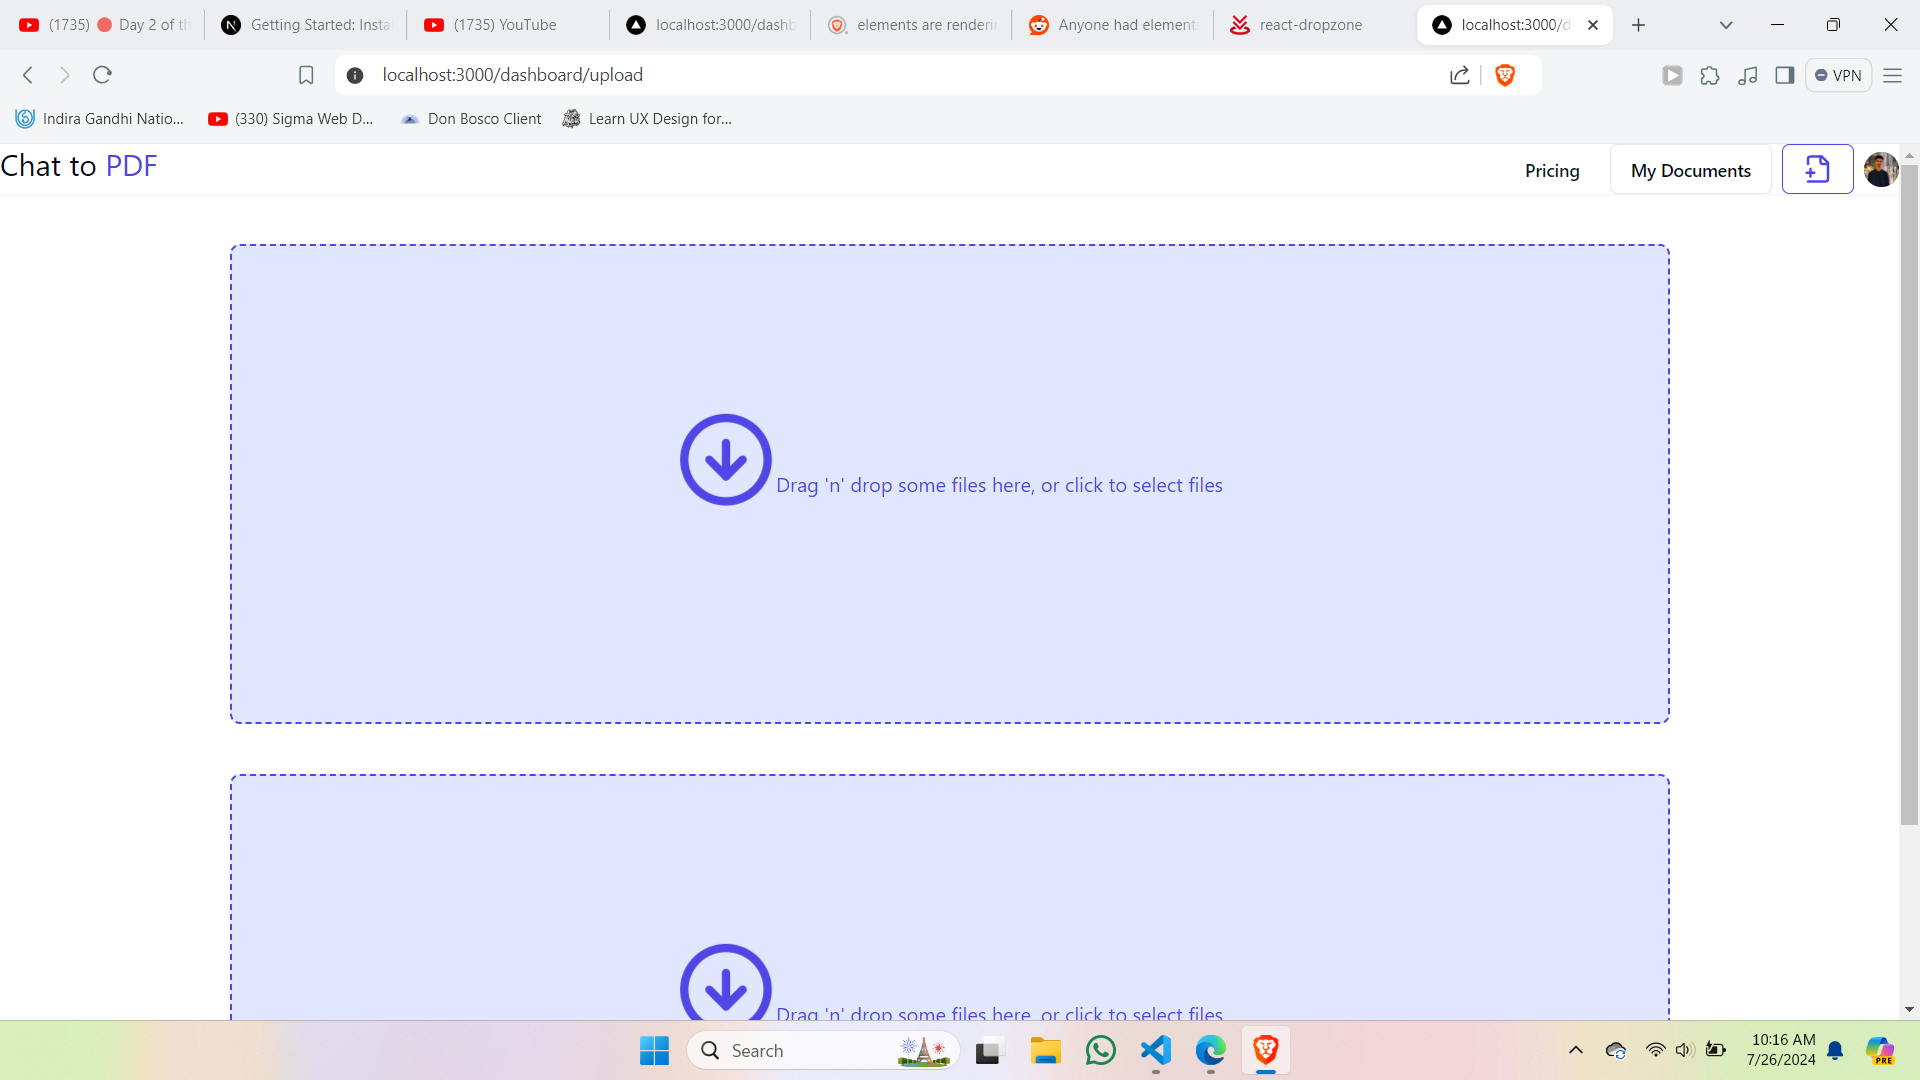Click the first dropzone's download arrow icon

(725, 460)
